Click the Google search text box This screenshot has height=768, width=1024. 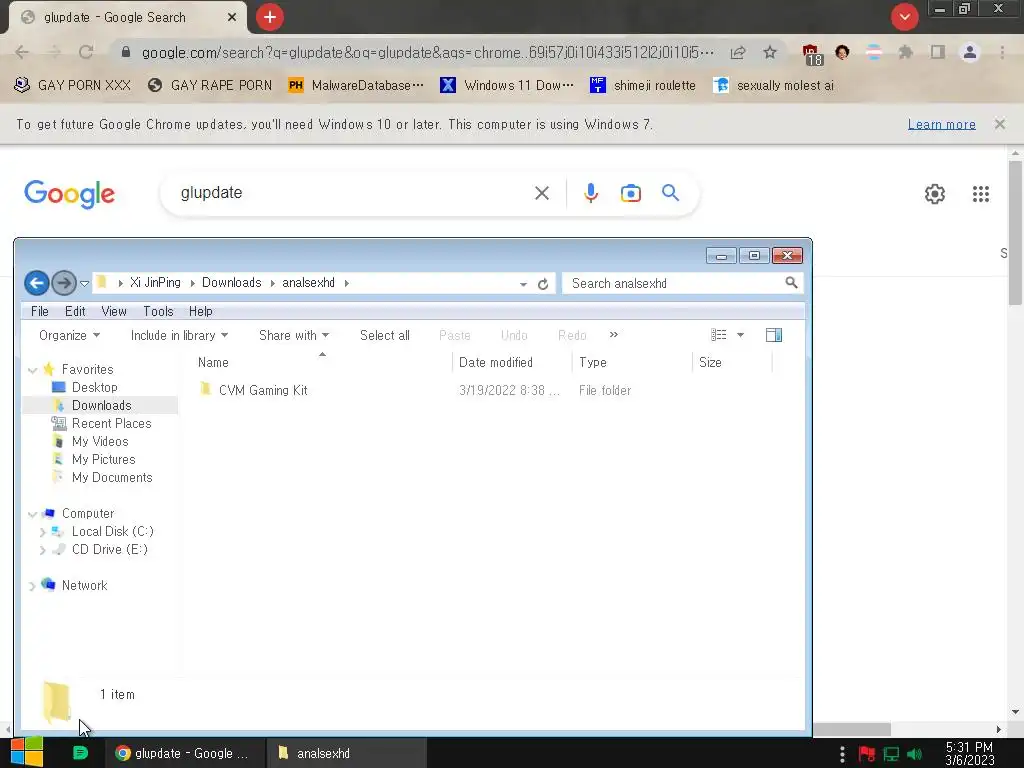point(353,193)
